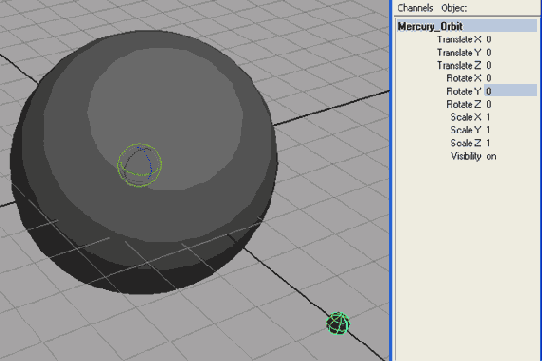
Task: Select the Rotate Y channel label
Action: (x=464, y=91)
